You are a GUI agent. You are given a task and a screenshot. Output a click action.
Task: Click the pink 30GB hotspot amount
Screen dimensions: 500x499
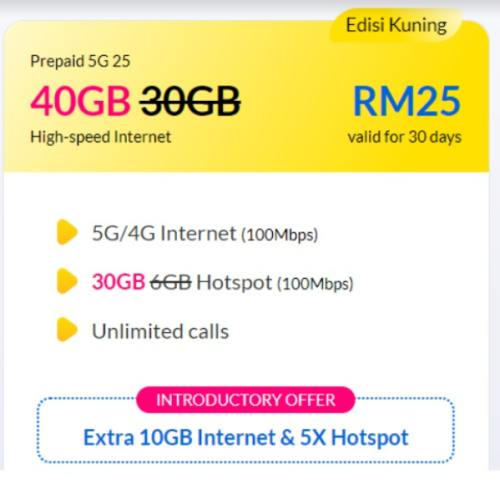(118, 282)
